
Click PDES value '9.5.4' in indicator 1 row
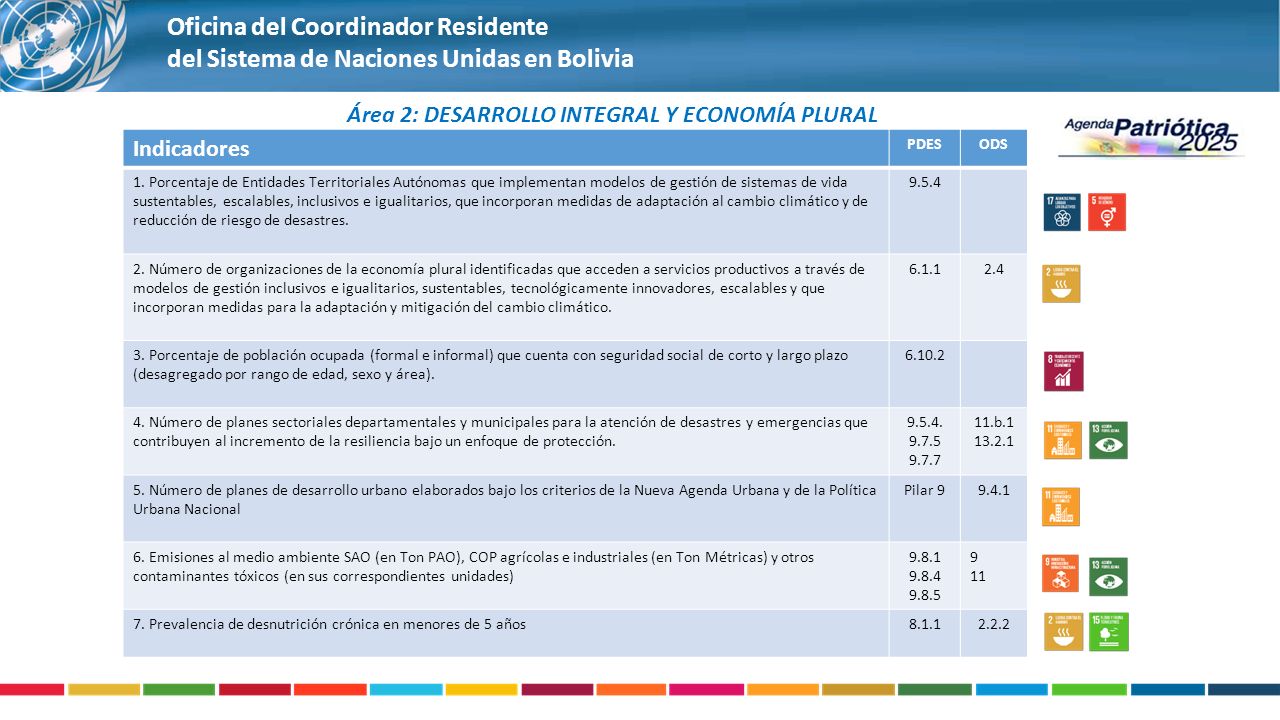(924, 182)
